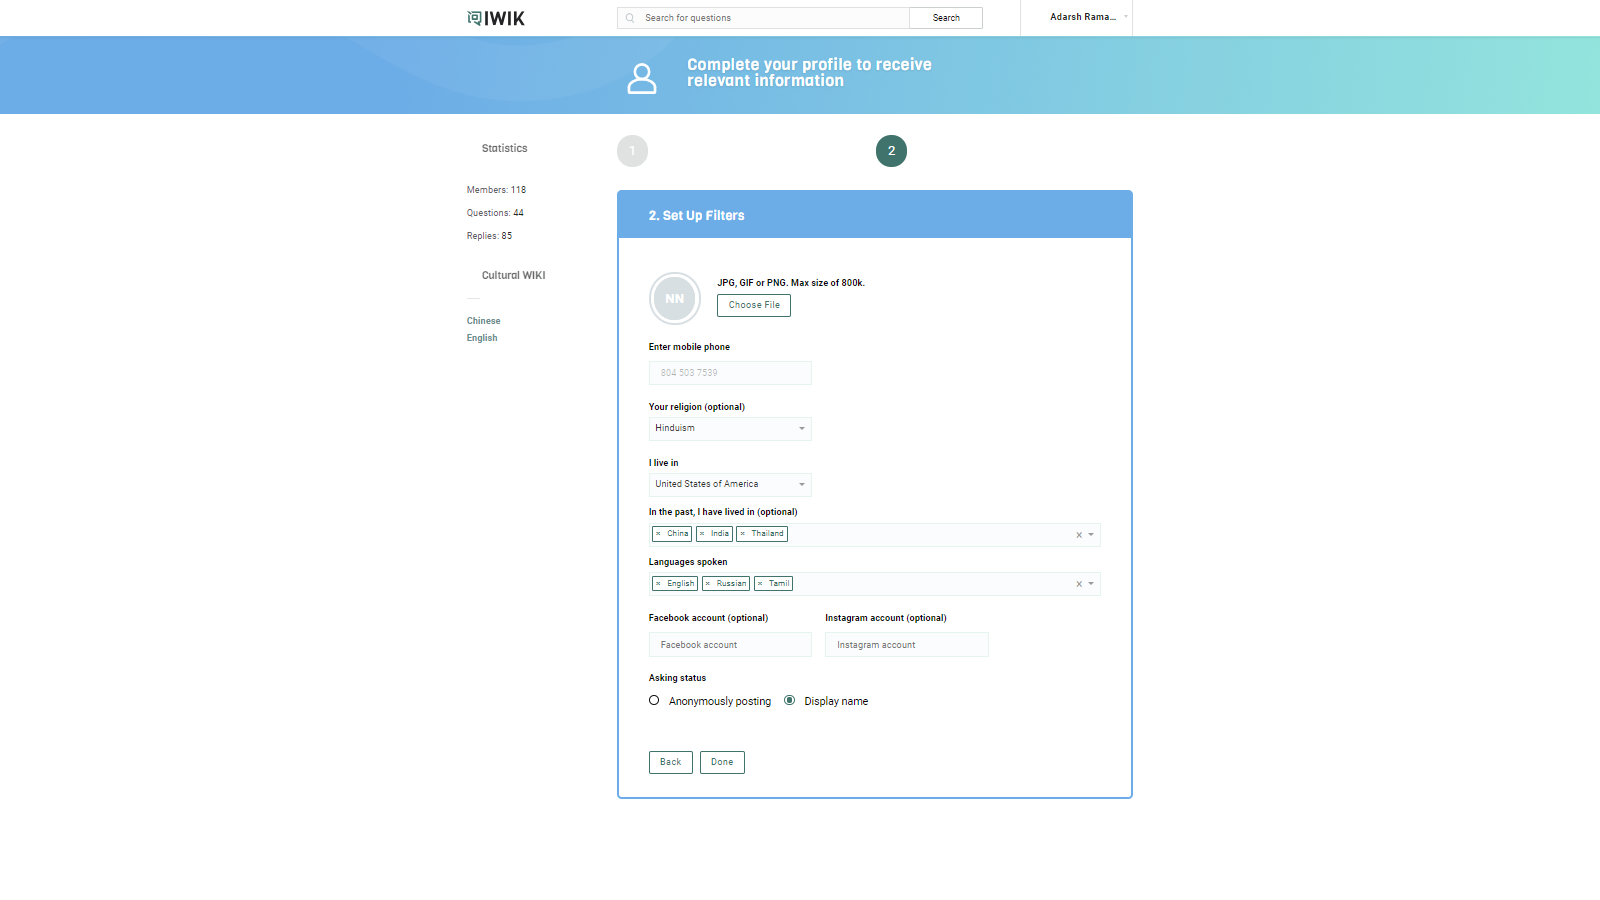1600x900 pixels.
Task: Remove the India tag
Action: (702, 534)
